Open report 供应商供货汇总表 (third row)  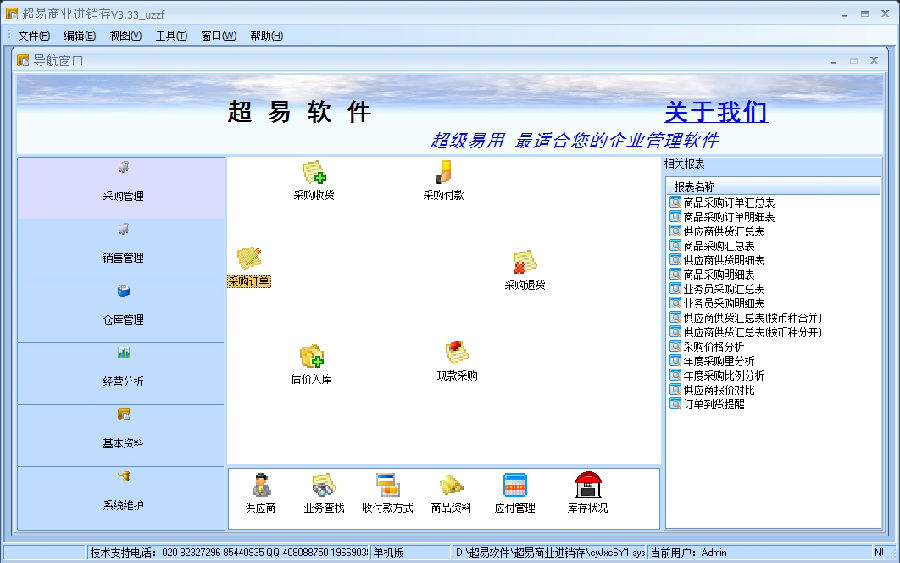(x=717, y=231)
